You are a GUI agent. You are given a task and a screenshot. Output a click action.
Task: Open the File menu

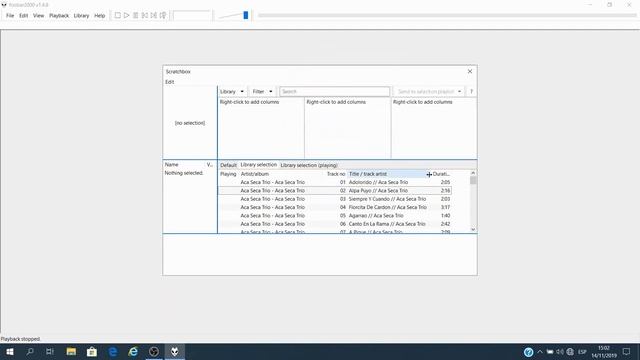pos(10,16)
